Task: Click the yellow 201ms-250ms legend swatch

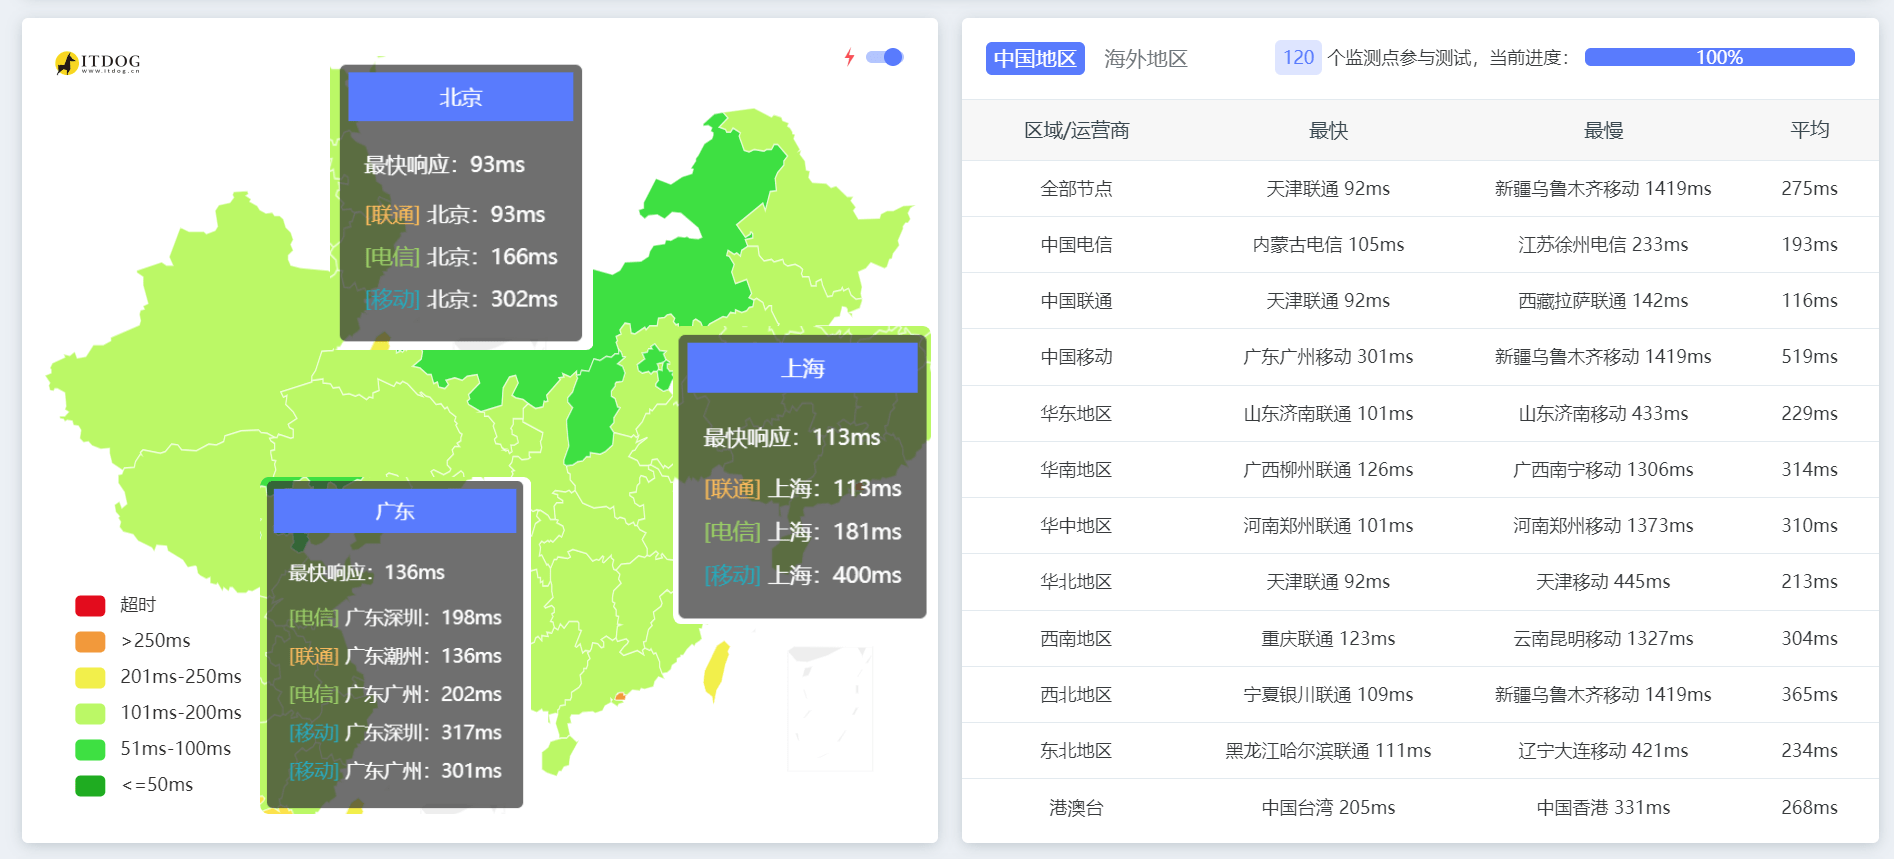Action: click(90, 677)
